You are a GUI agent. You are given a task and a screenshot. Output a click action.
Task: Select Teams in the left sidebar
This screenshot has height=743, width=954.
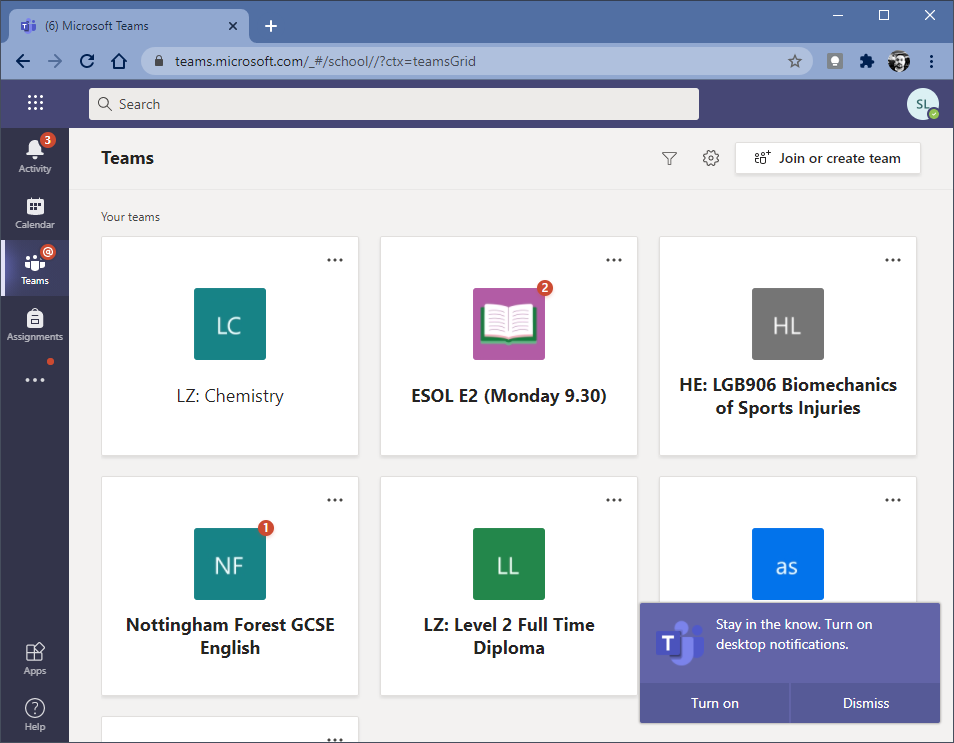pyautogui.click(x=35, y=268)
